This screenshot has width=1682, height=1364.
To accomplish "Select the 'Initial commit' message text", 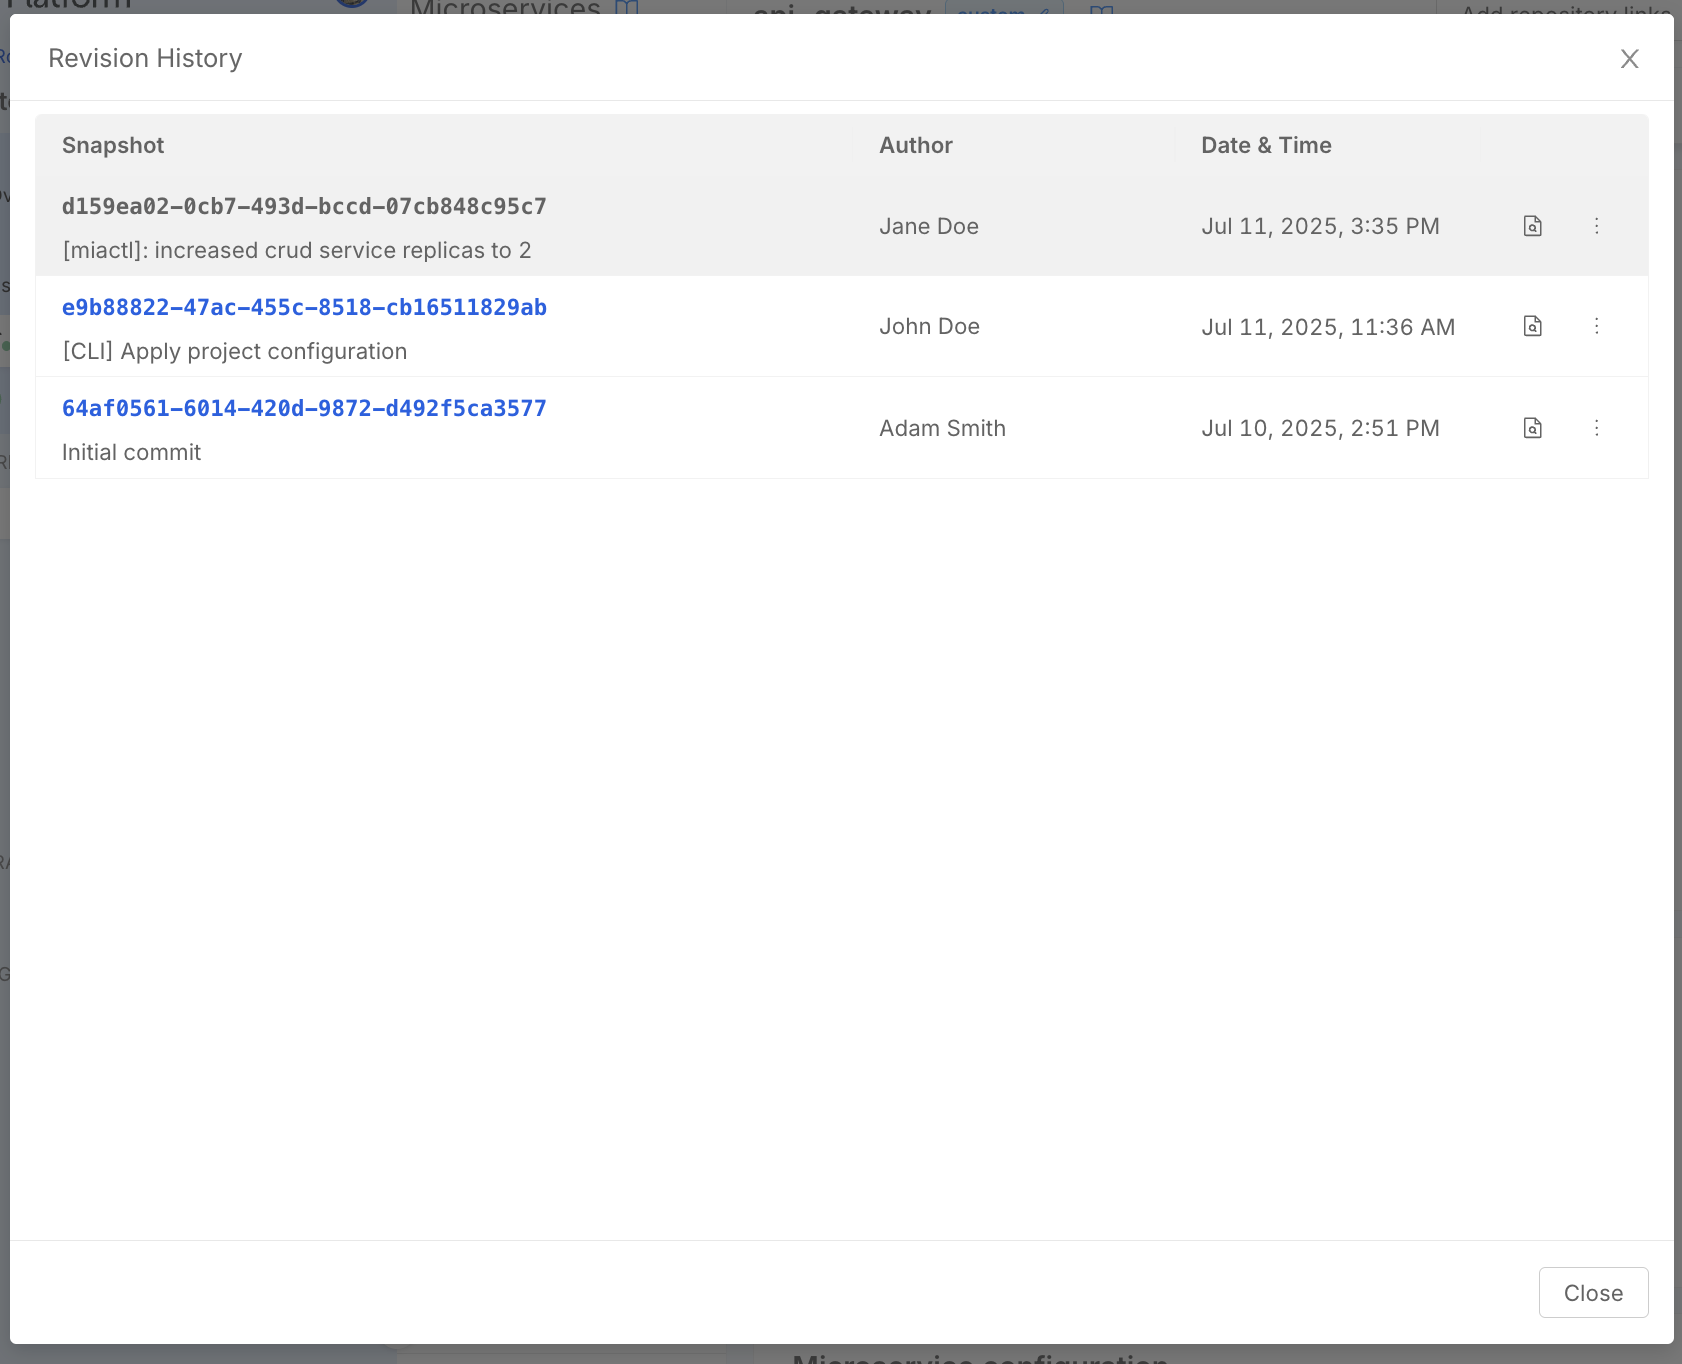I will tap(132, 452).
